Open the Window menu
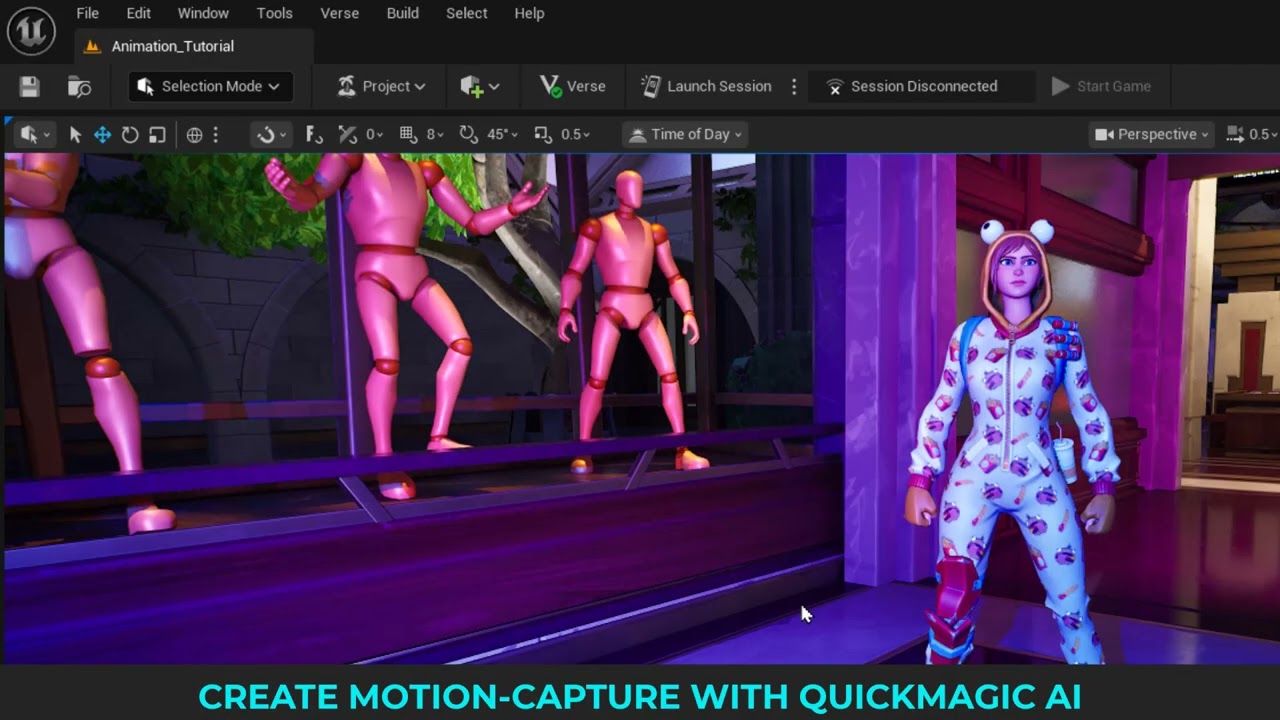The width and height of the screenshot is (1280, 720). (x=203, y=13)
